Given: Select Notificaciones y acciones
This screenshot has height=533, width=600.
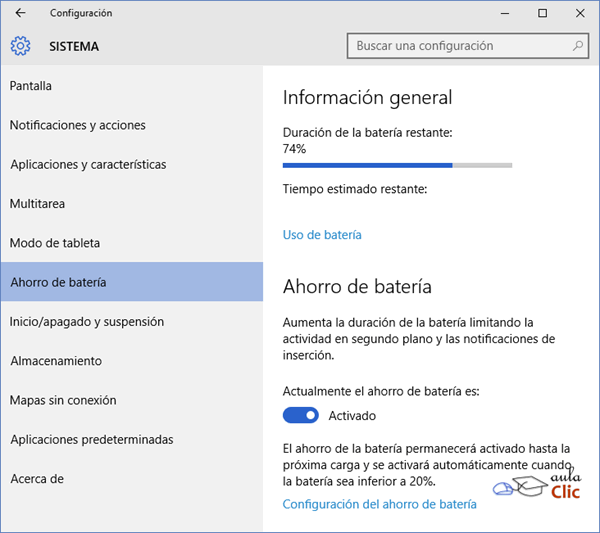Looking at the screenshot, I should click(78, 125).
